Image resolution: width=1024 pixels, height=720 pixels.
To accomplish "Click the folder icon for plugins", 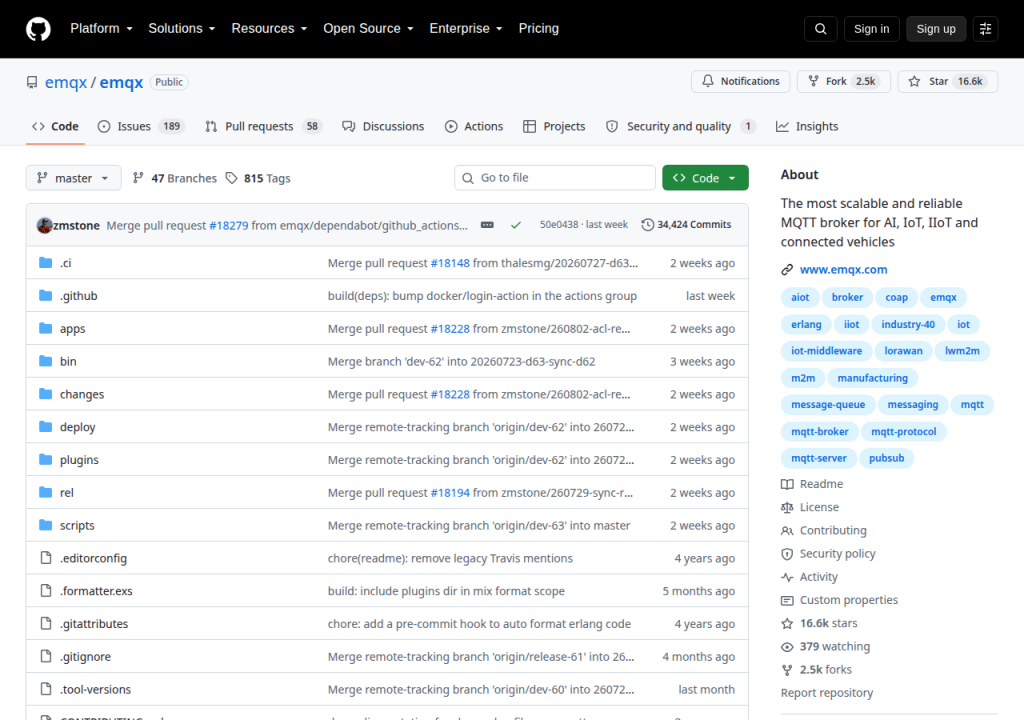I will coord(45,459).
